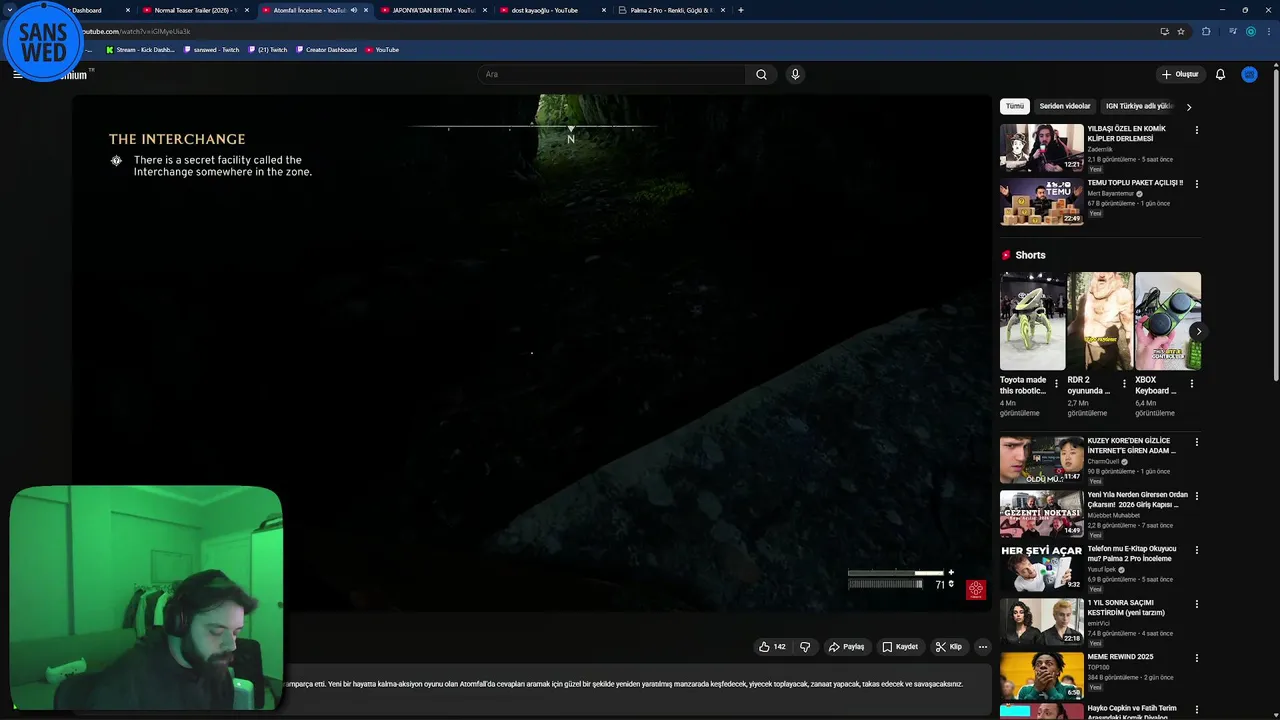Select the Seriden videolar filter chip
1280x720 pixels.
click(1065, 106)
